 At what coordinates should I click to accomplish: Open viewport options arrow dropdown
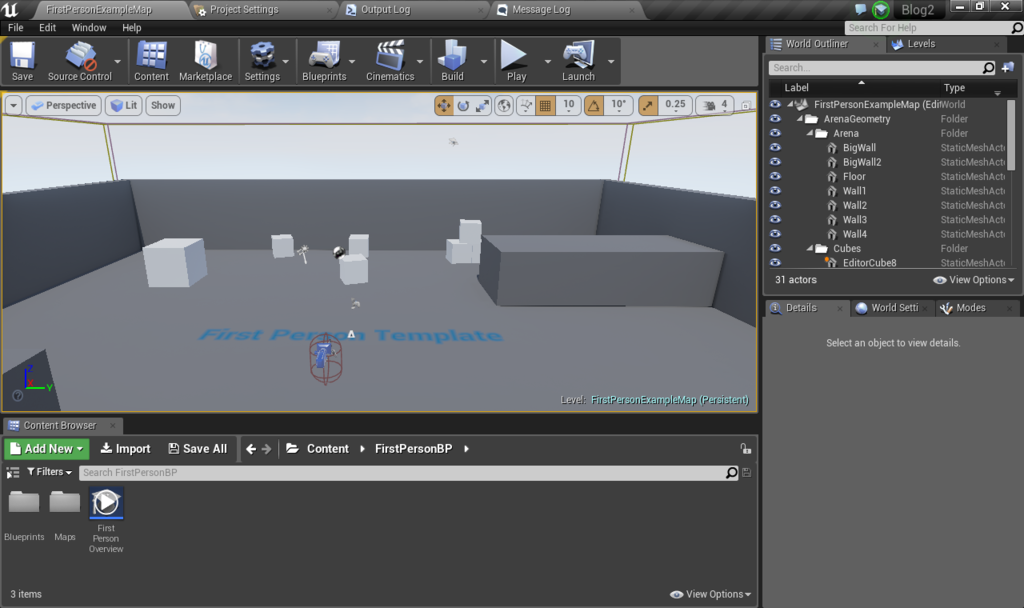pyautogui.click(x=13, y=105)
